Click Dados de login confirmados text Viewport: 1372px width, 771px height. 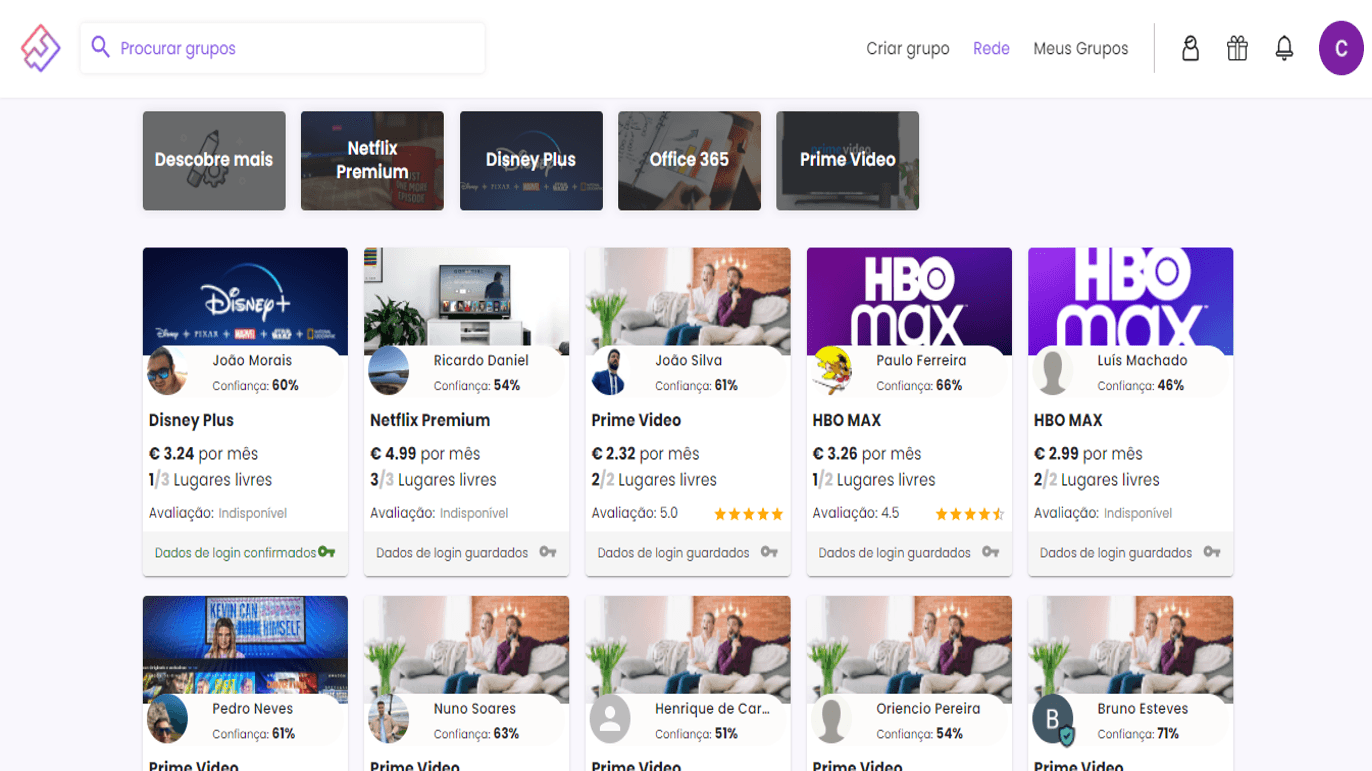click(236, 553)
